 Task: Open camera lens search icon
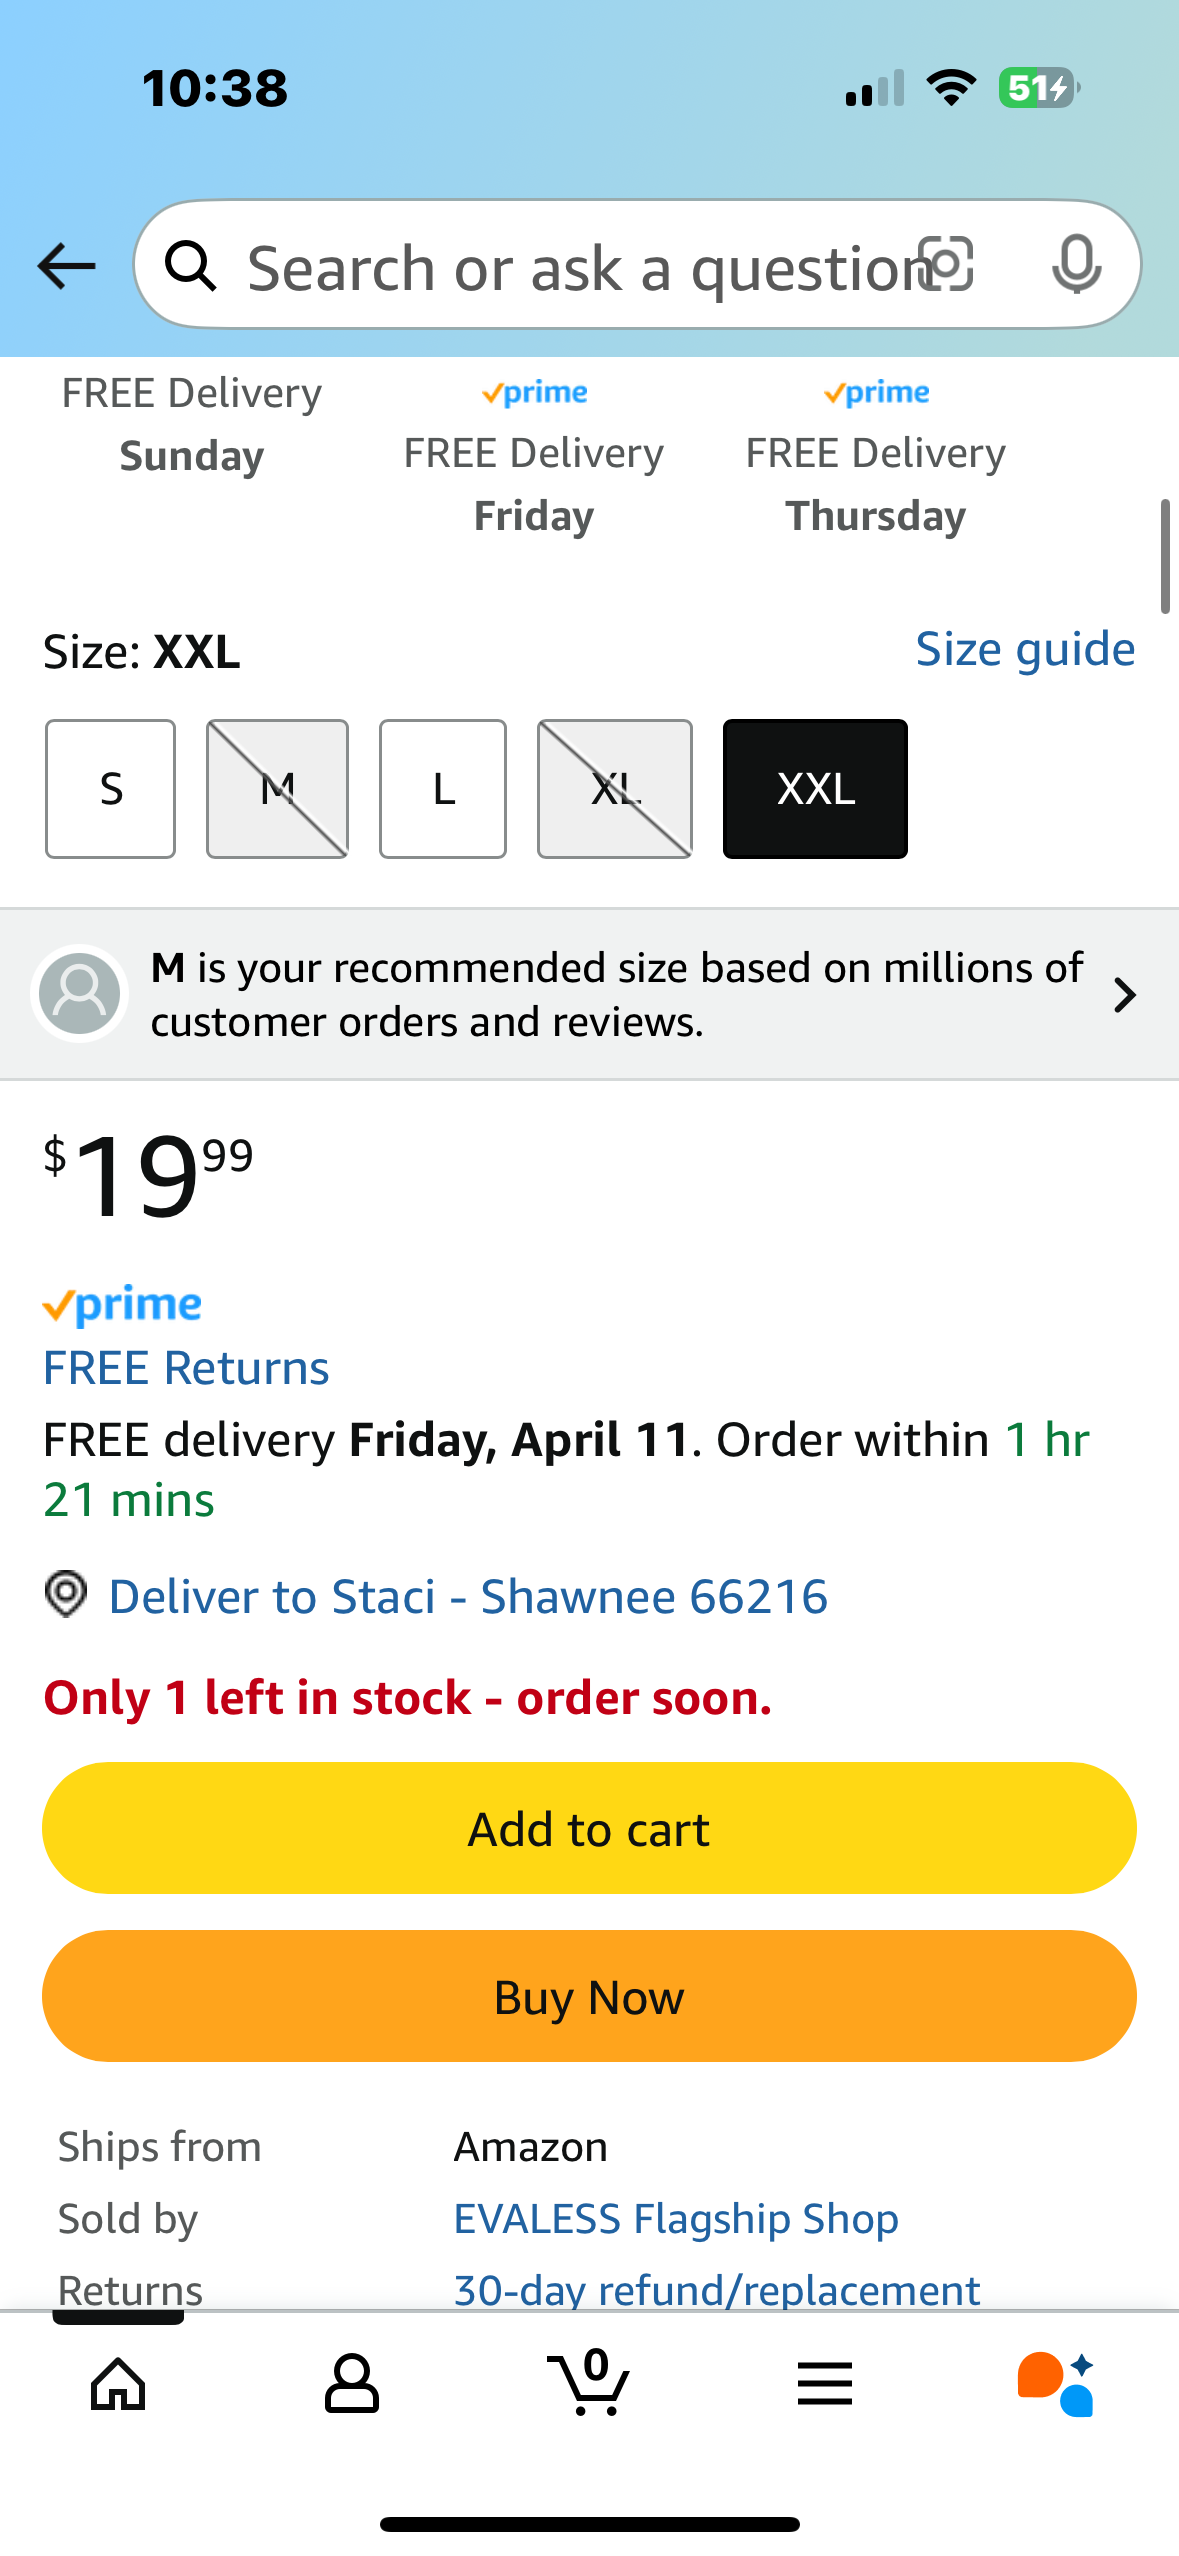pos(945,265)
